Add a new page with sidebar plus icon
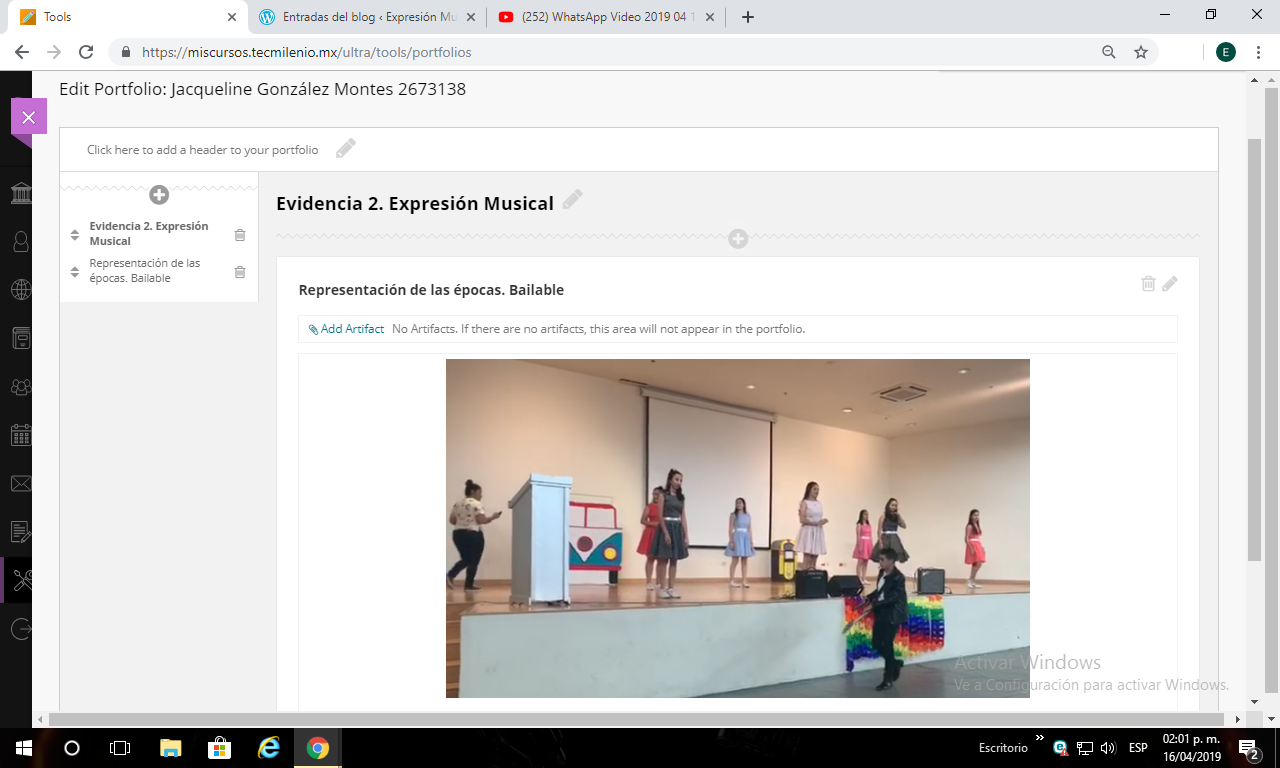1280x768 pixels. (x=159, y=195)
